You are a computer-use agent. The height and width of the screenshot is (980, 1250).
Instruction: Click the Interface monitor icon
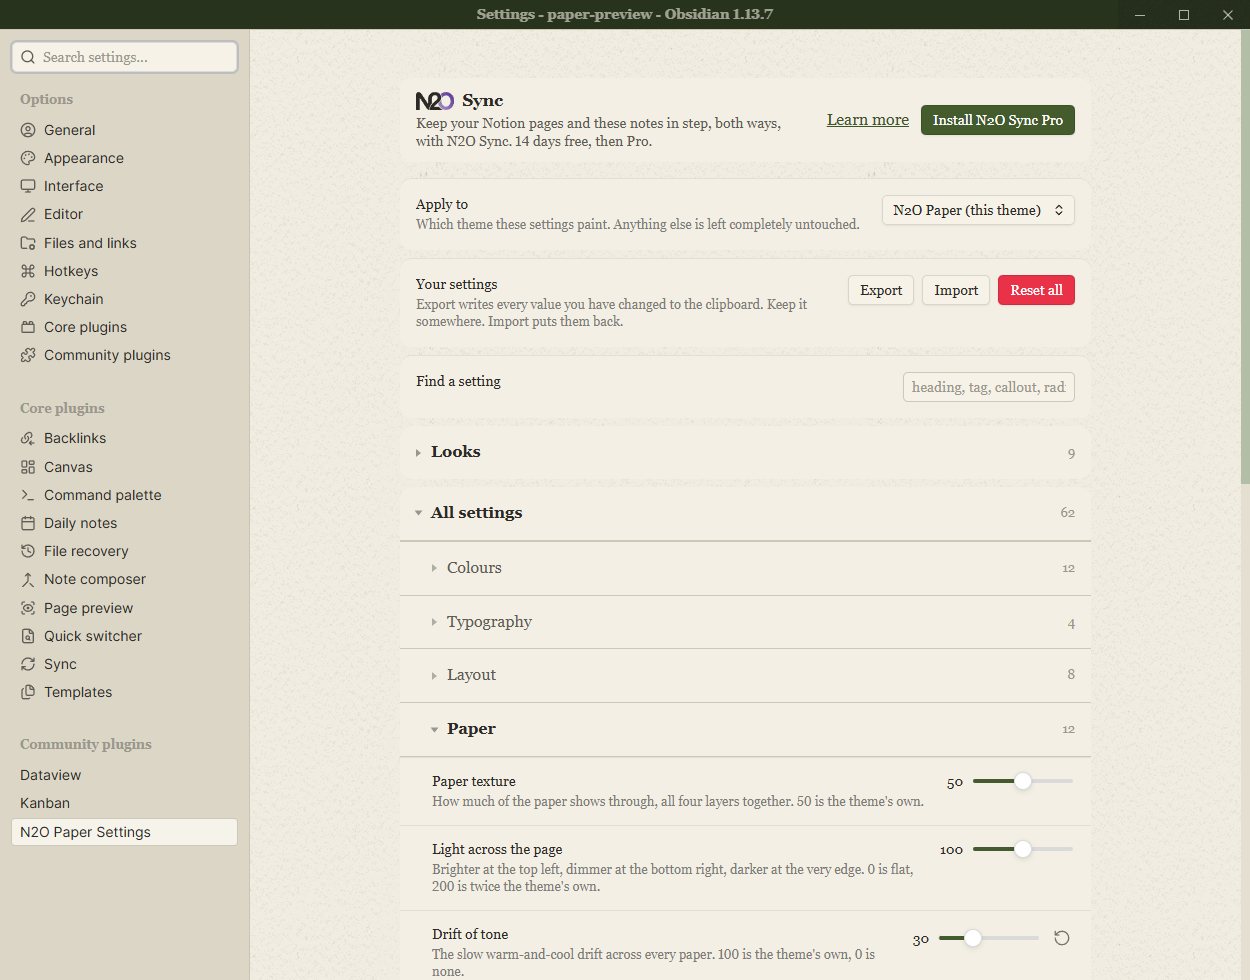pos(28,186)
